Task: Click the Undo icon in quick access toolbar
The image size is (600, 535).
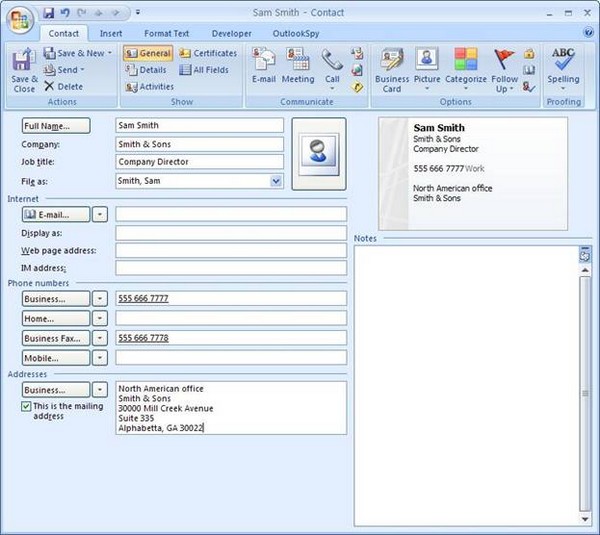Action: click(x=65, y=13)
